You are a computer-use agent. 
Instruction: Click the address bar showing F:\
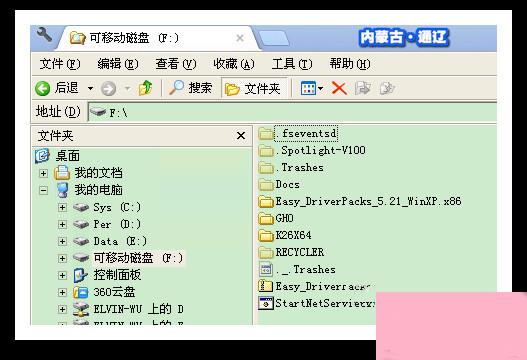pos(292,112)
